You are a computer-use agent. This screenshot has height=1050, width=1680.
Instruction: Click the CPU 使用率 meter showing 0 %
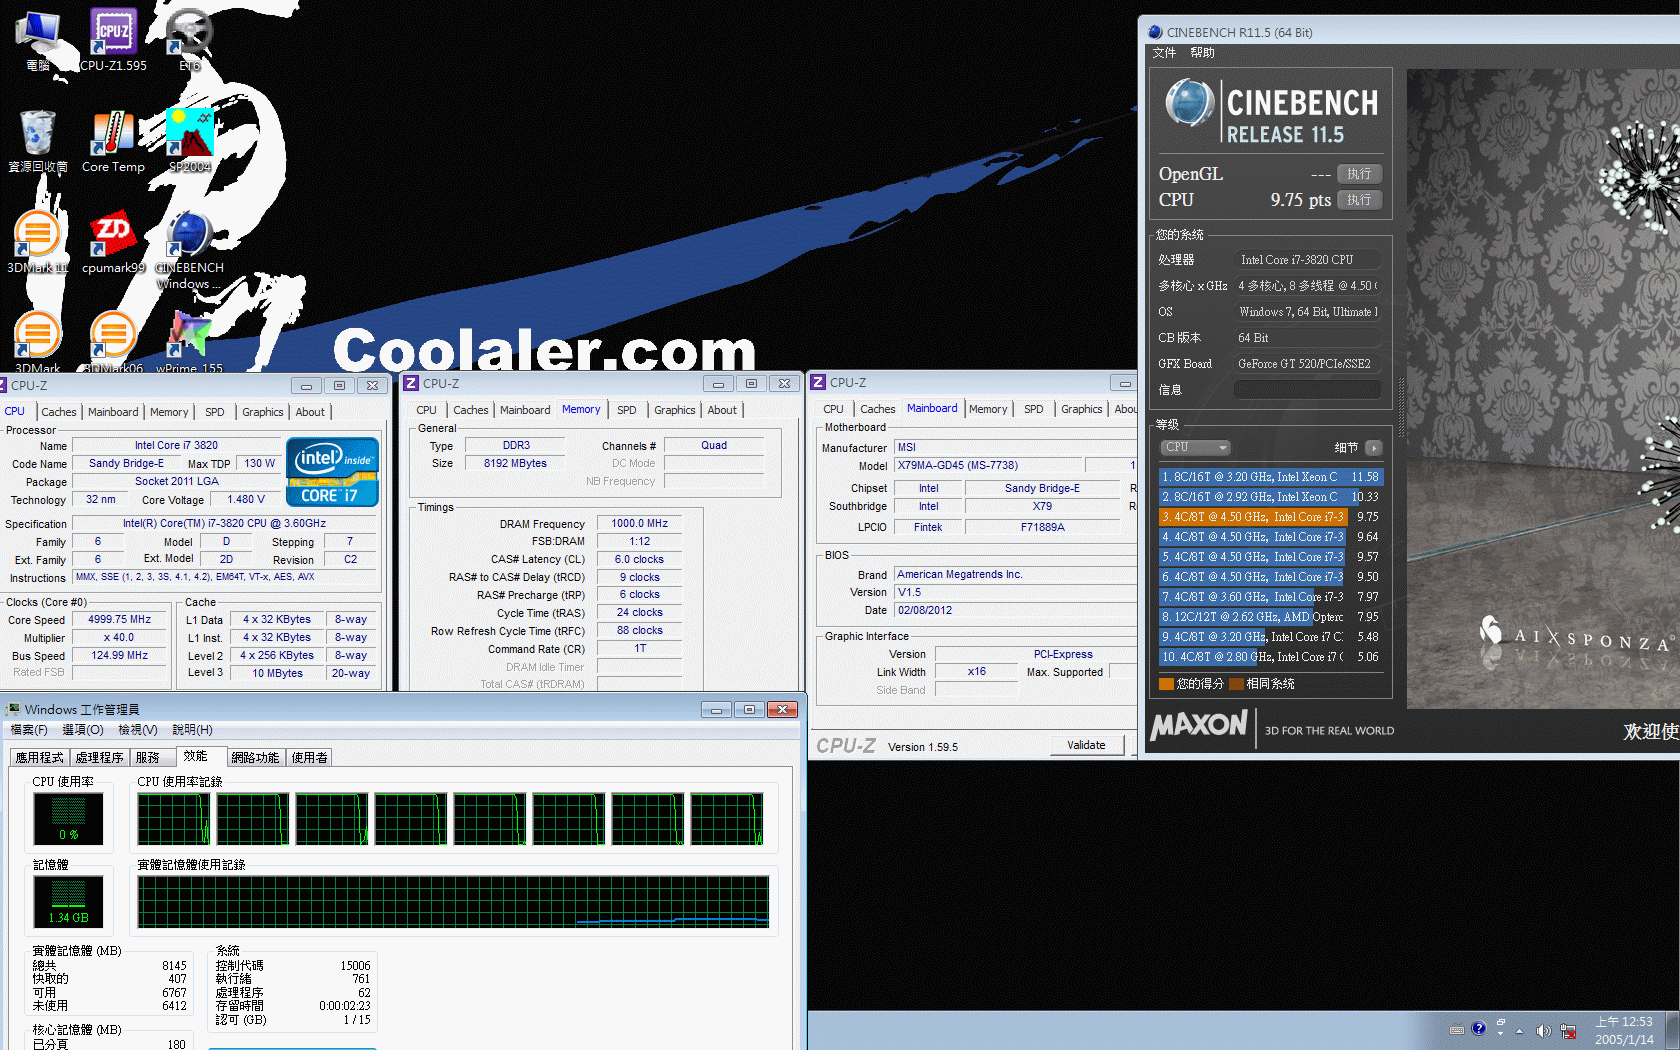pos(68,819)
